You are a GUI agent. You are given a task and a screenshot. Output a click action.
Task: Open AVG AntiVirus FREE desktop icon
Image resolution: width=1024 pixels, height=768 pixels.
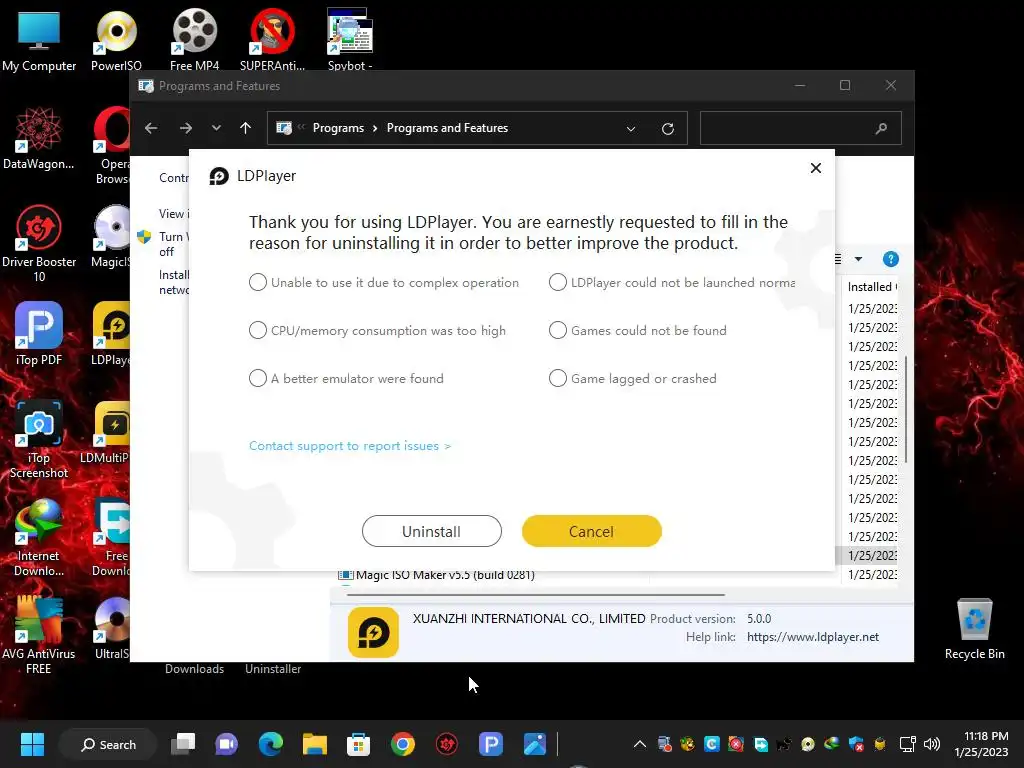click(x=39, y=635)
